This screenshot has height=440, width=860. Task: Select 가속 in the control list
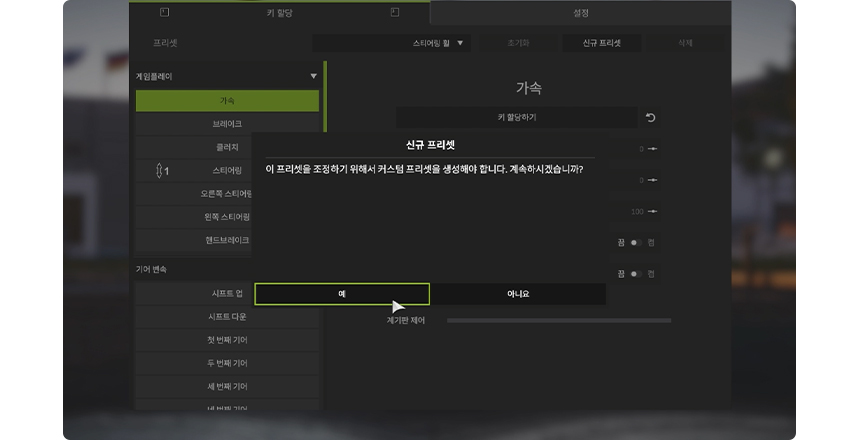[x=227, y=101]
